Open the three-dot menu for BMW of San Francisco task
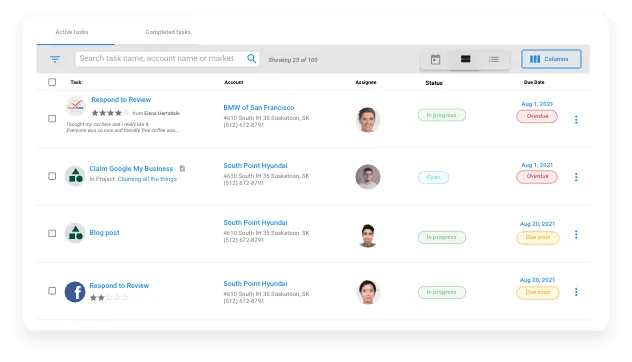Screen dimensions: 632x362 (576, 120)
